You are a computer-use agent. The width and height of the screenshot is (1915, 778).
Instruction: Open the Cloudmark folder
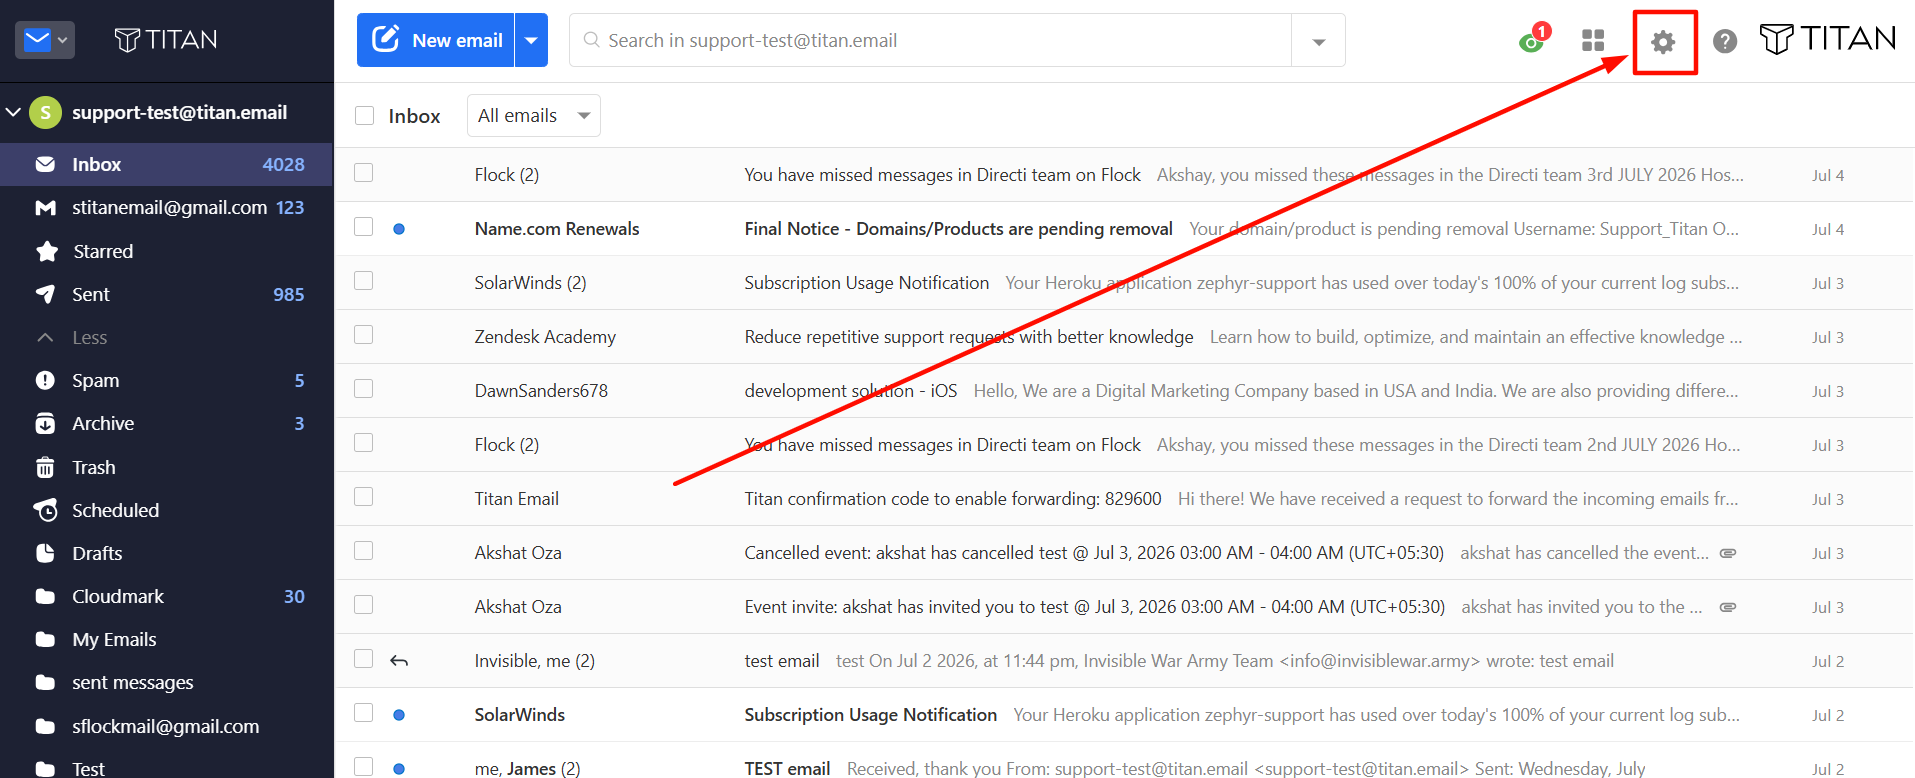(x=166, y=596)
